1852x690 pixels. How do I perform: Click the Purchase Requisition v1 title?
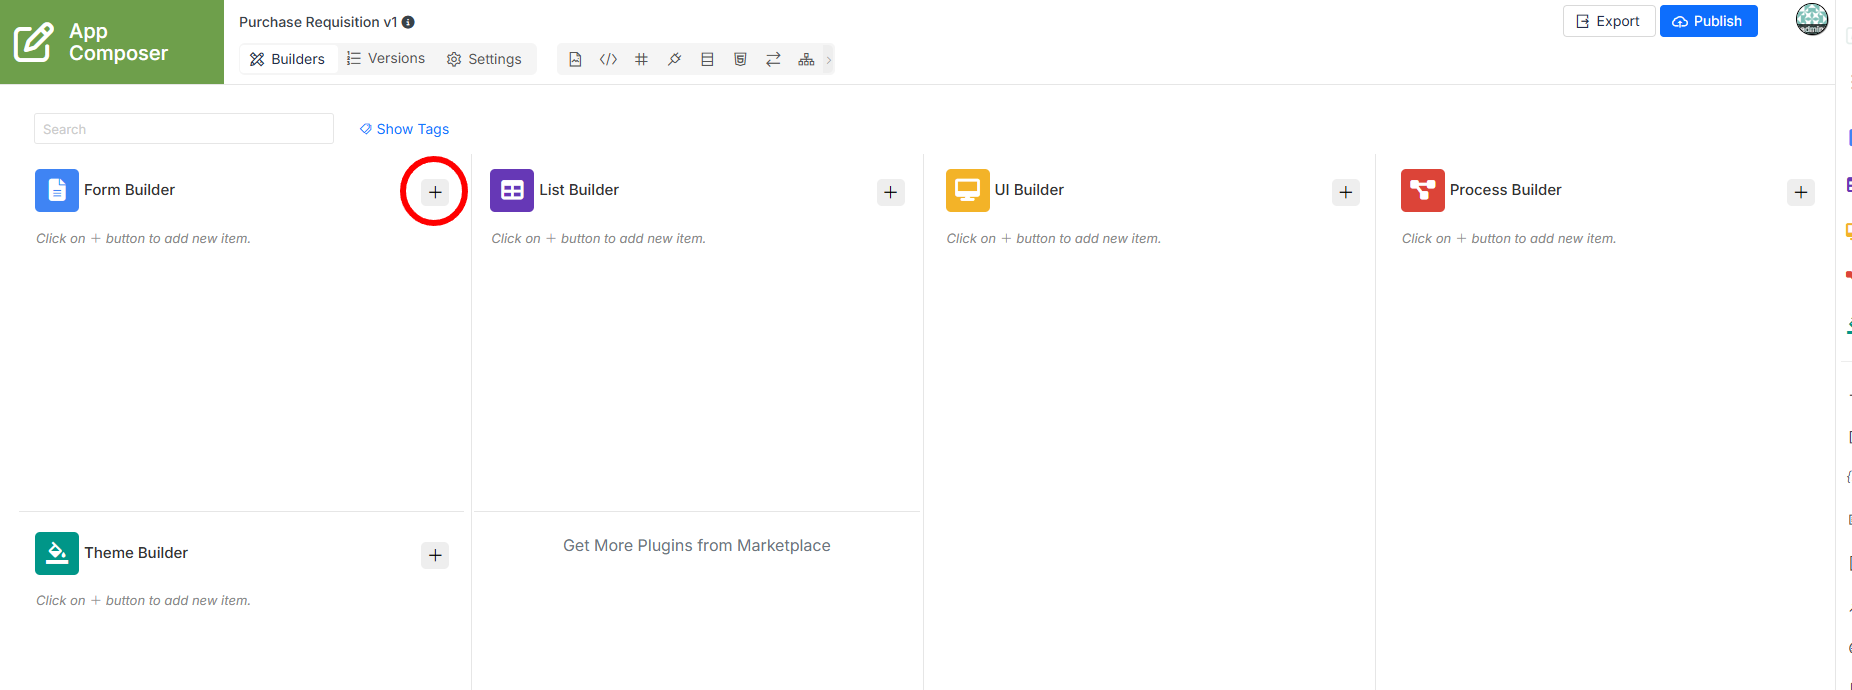point(318,22)
